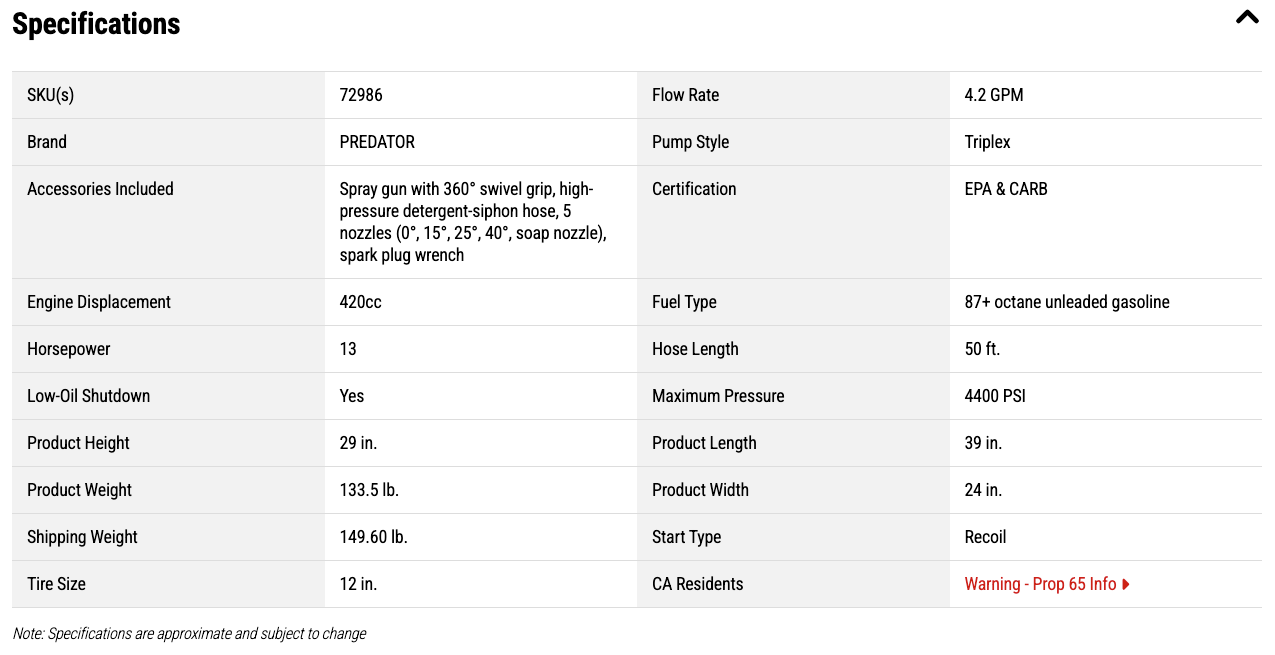Click the Low-Oil Shutdown label
This screenshot has height=655, width=1275.
(x=88, y=396)
